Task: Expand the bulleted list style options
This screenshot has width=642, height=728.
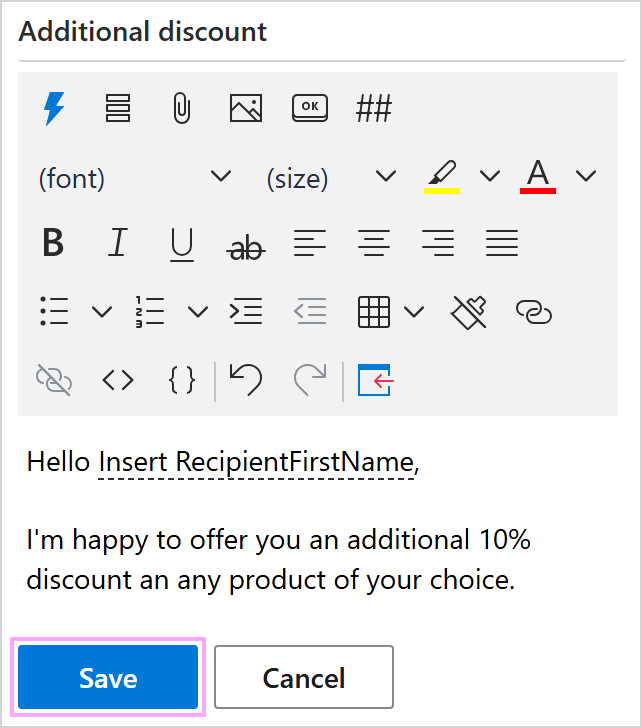Action: pyautogui.click(x=102, y=312)
